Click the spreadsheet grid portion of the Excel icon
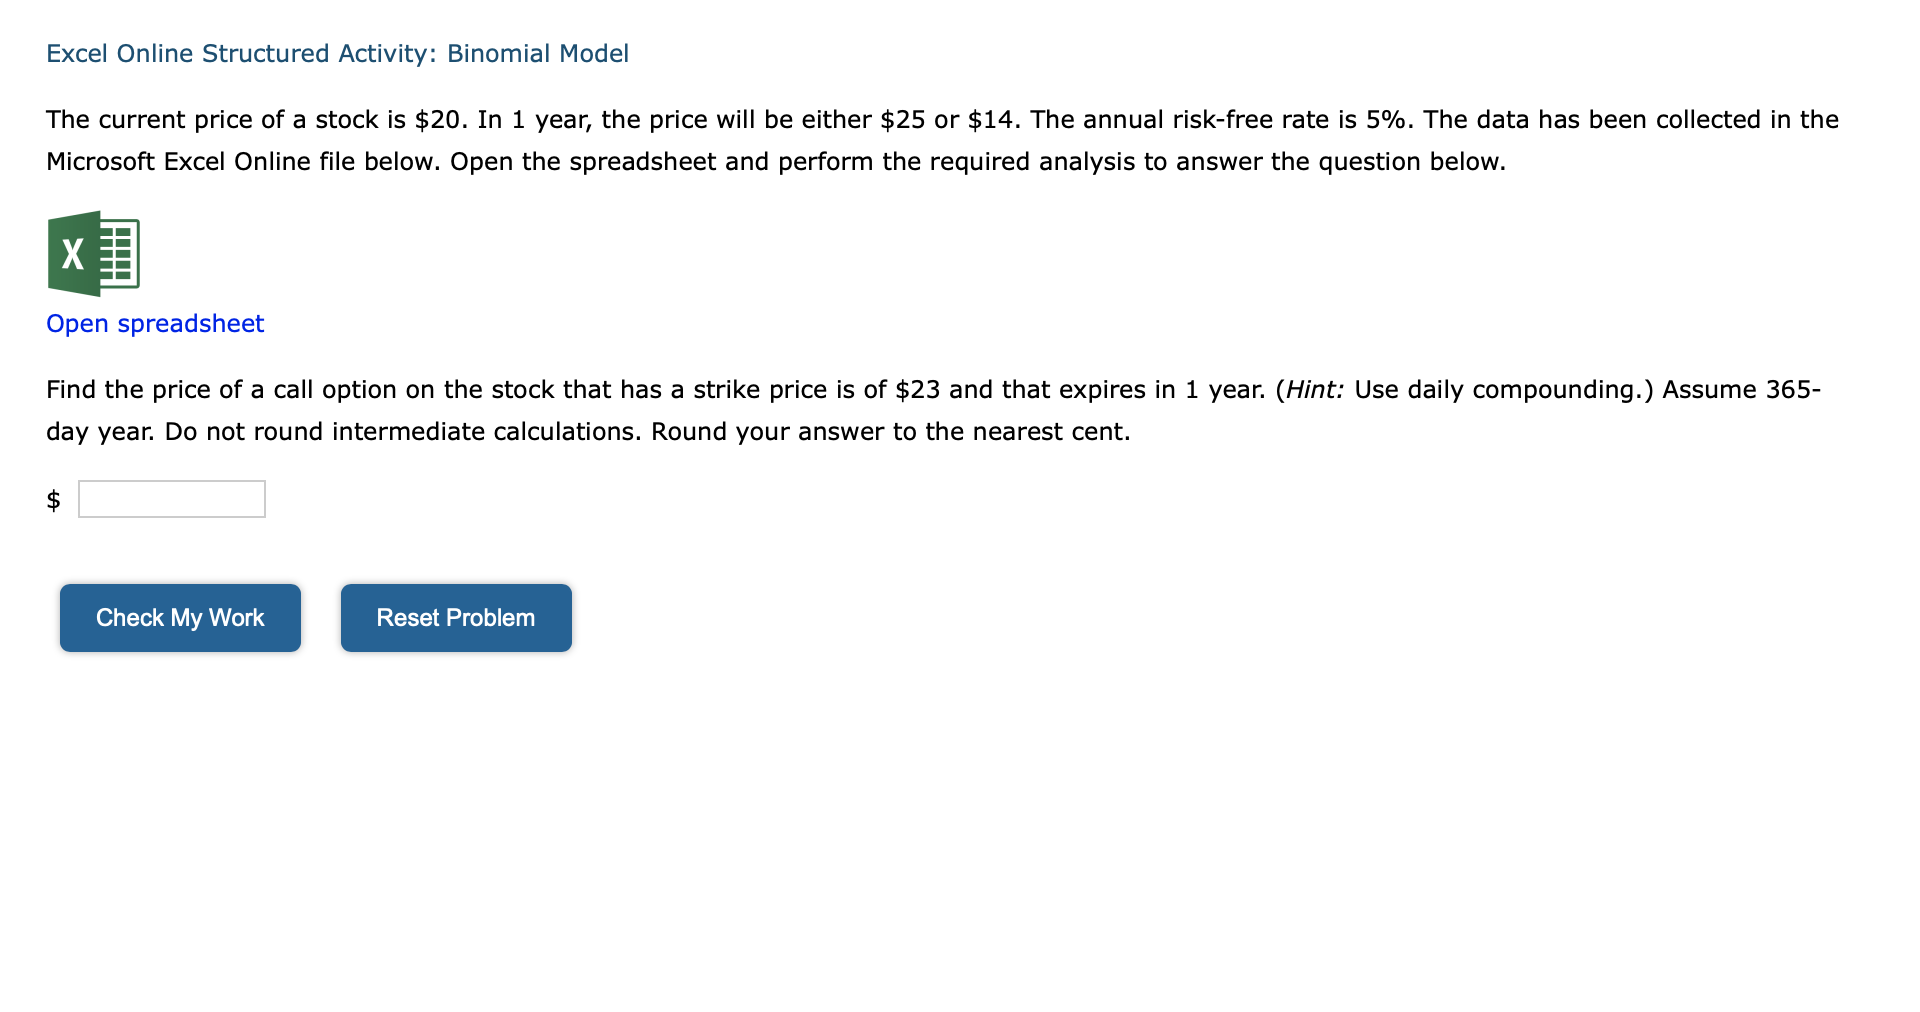 [117, 253]
